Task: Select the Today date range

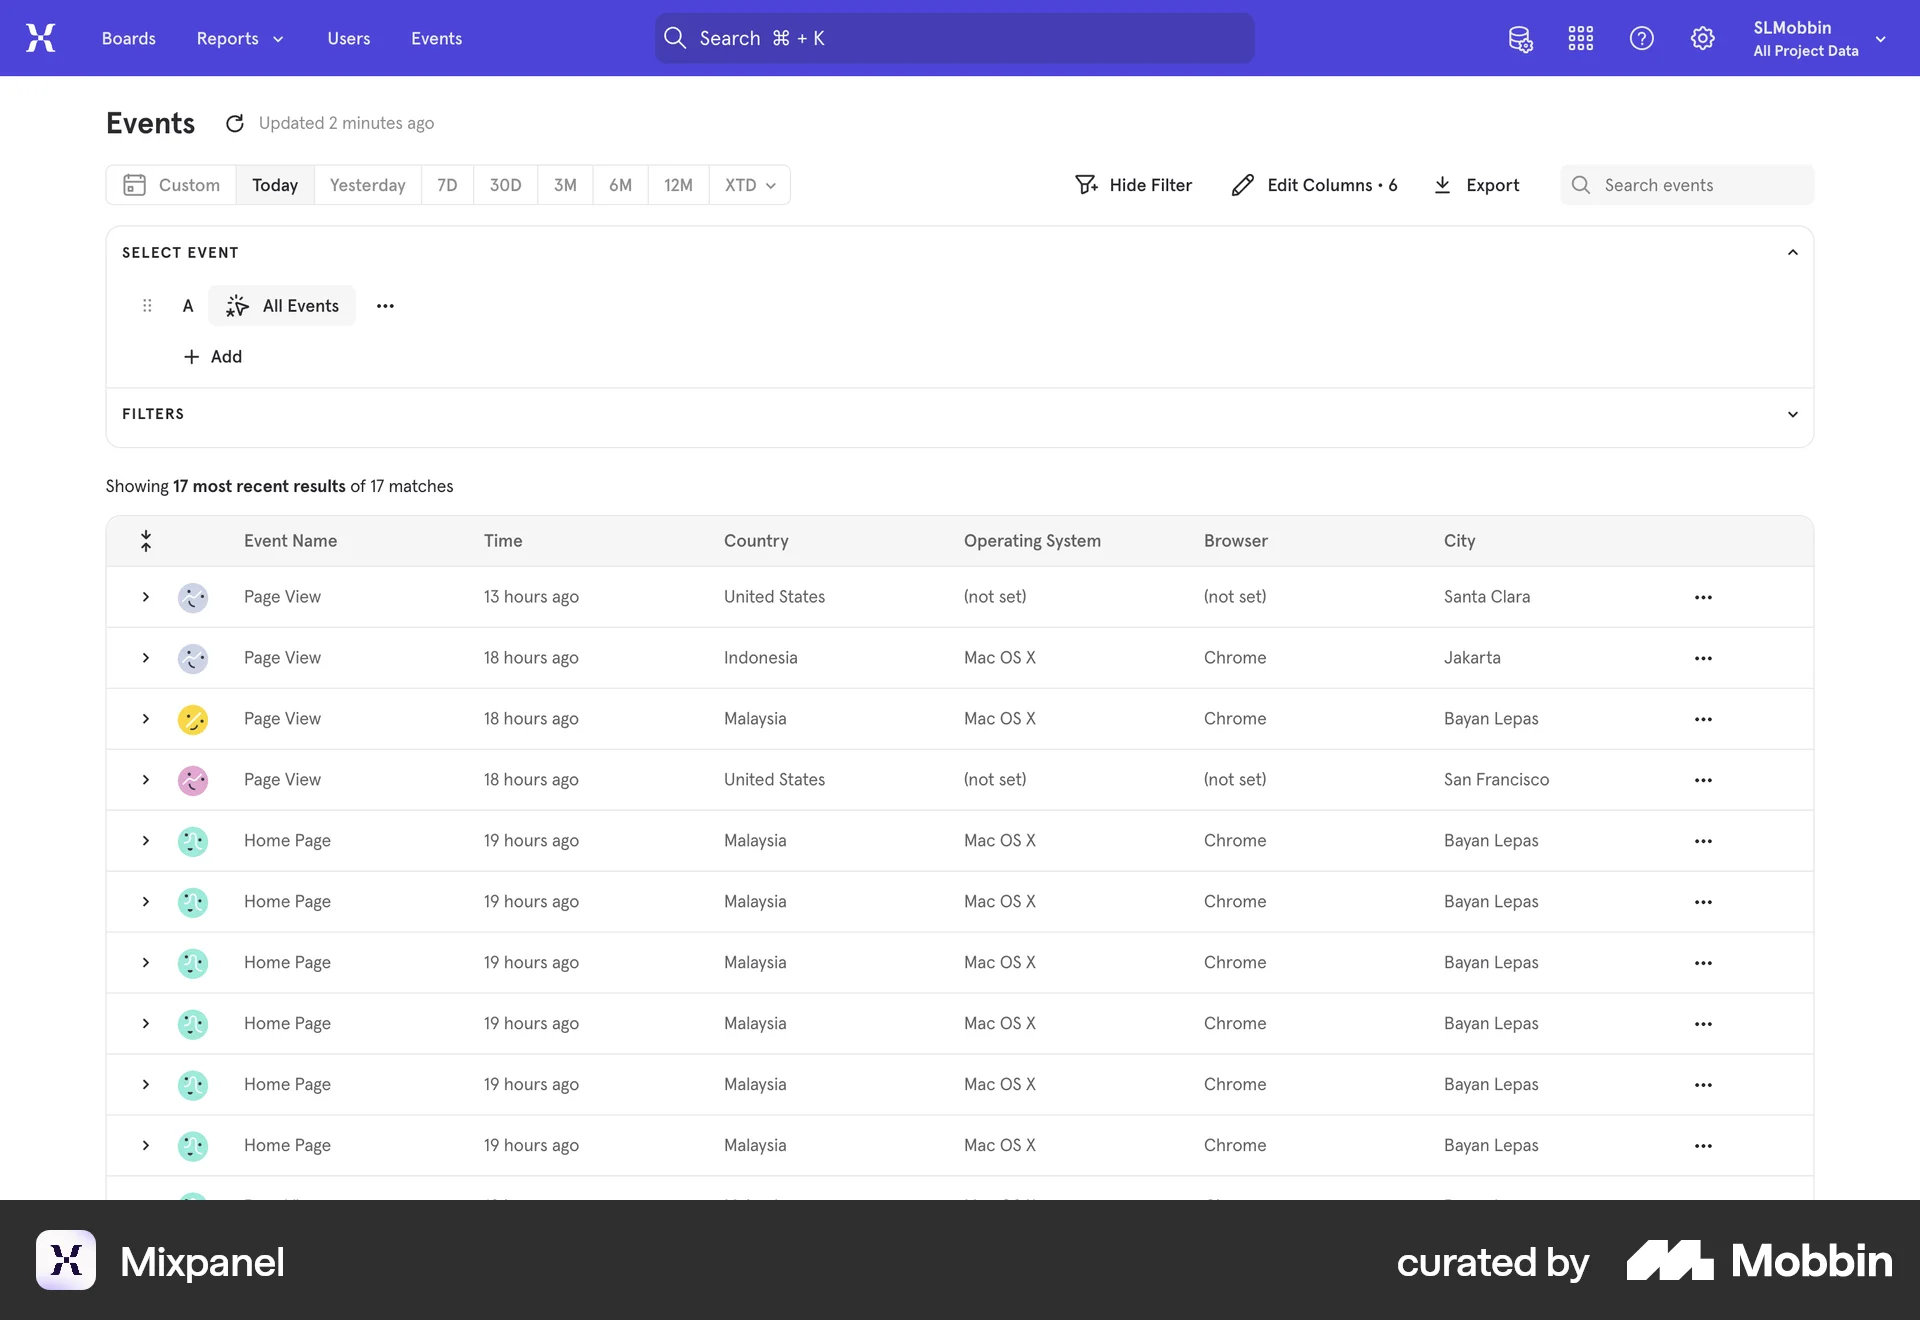Action: click(x=274, y=185)
